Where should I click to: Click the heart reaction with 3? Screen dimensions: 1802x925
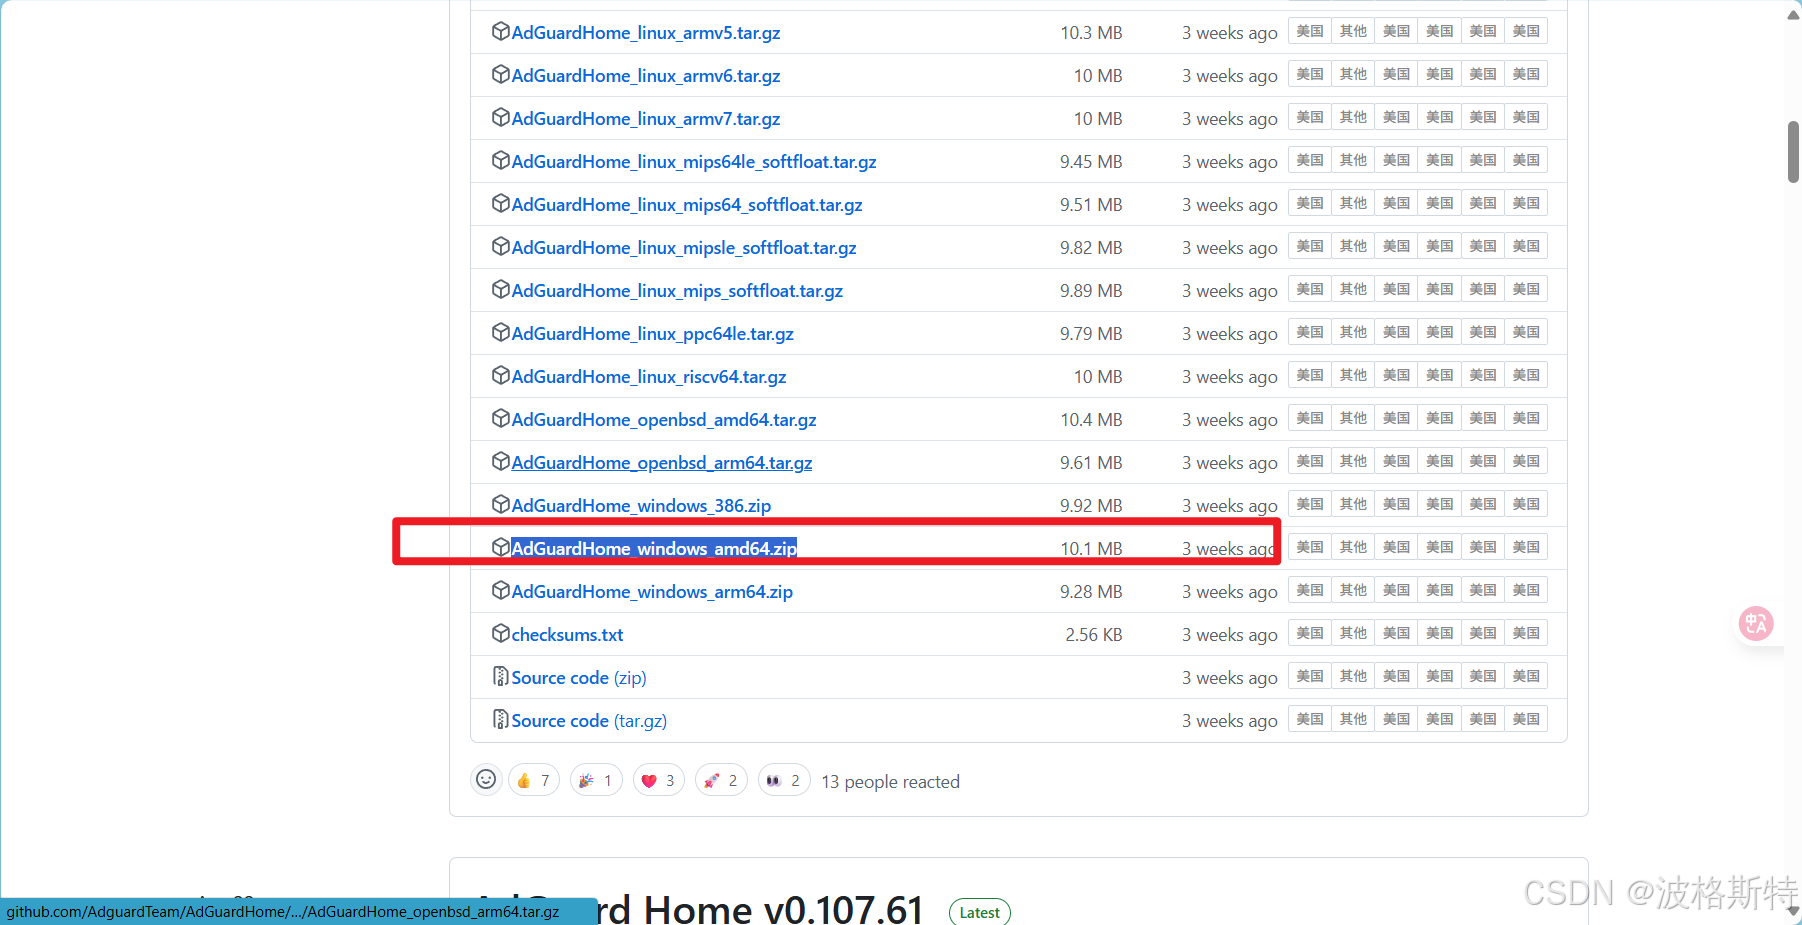click(x=659, y=780)
